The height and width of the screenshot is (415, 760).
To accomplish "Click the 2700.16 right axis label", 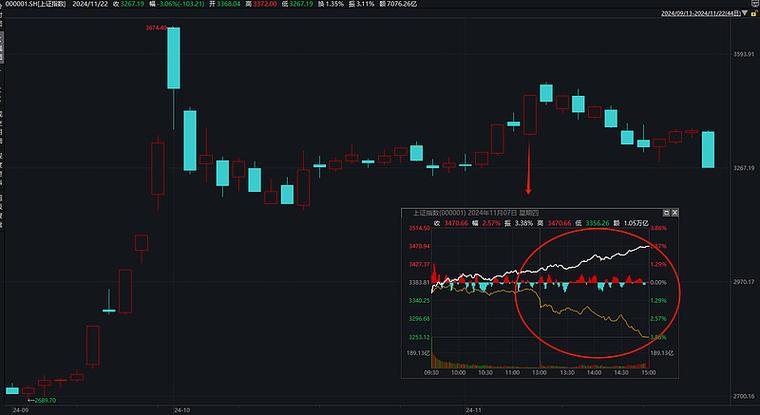I will tap(744, 396).
